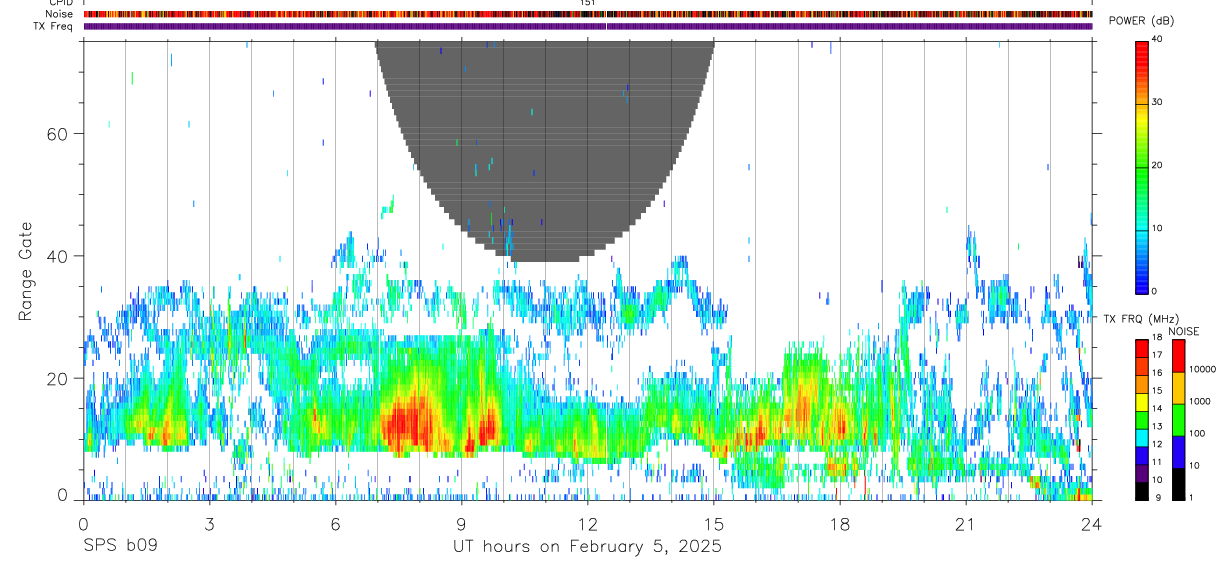Click the 'Noise' row label at top
1228x567 pixels.
(x=60, y=14)
